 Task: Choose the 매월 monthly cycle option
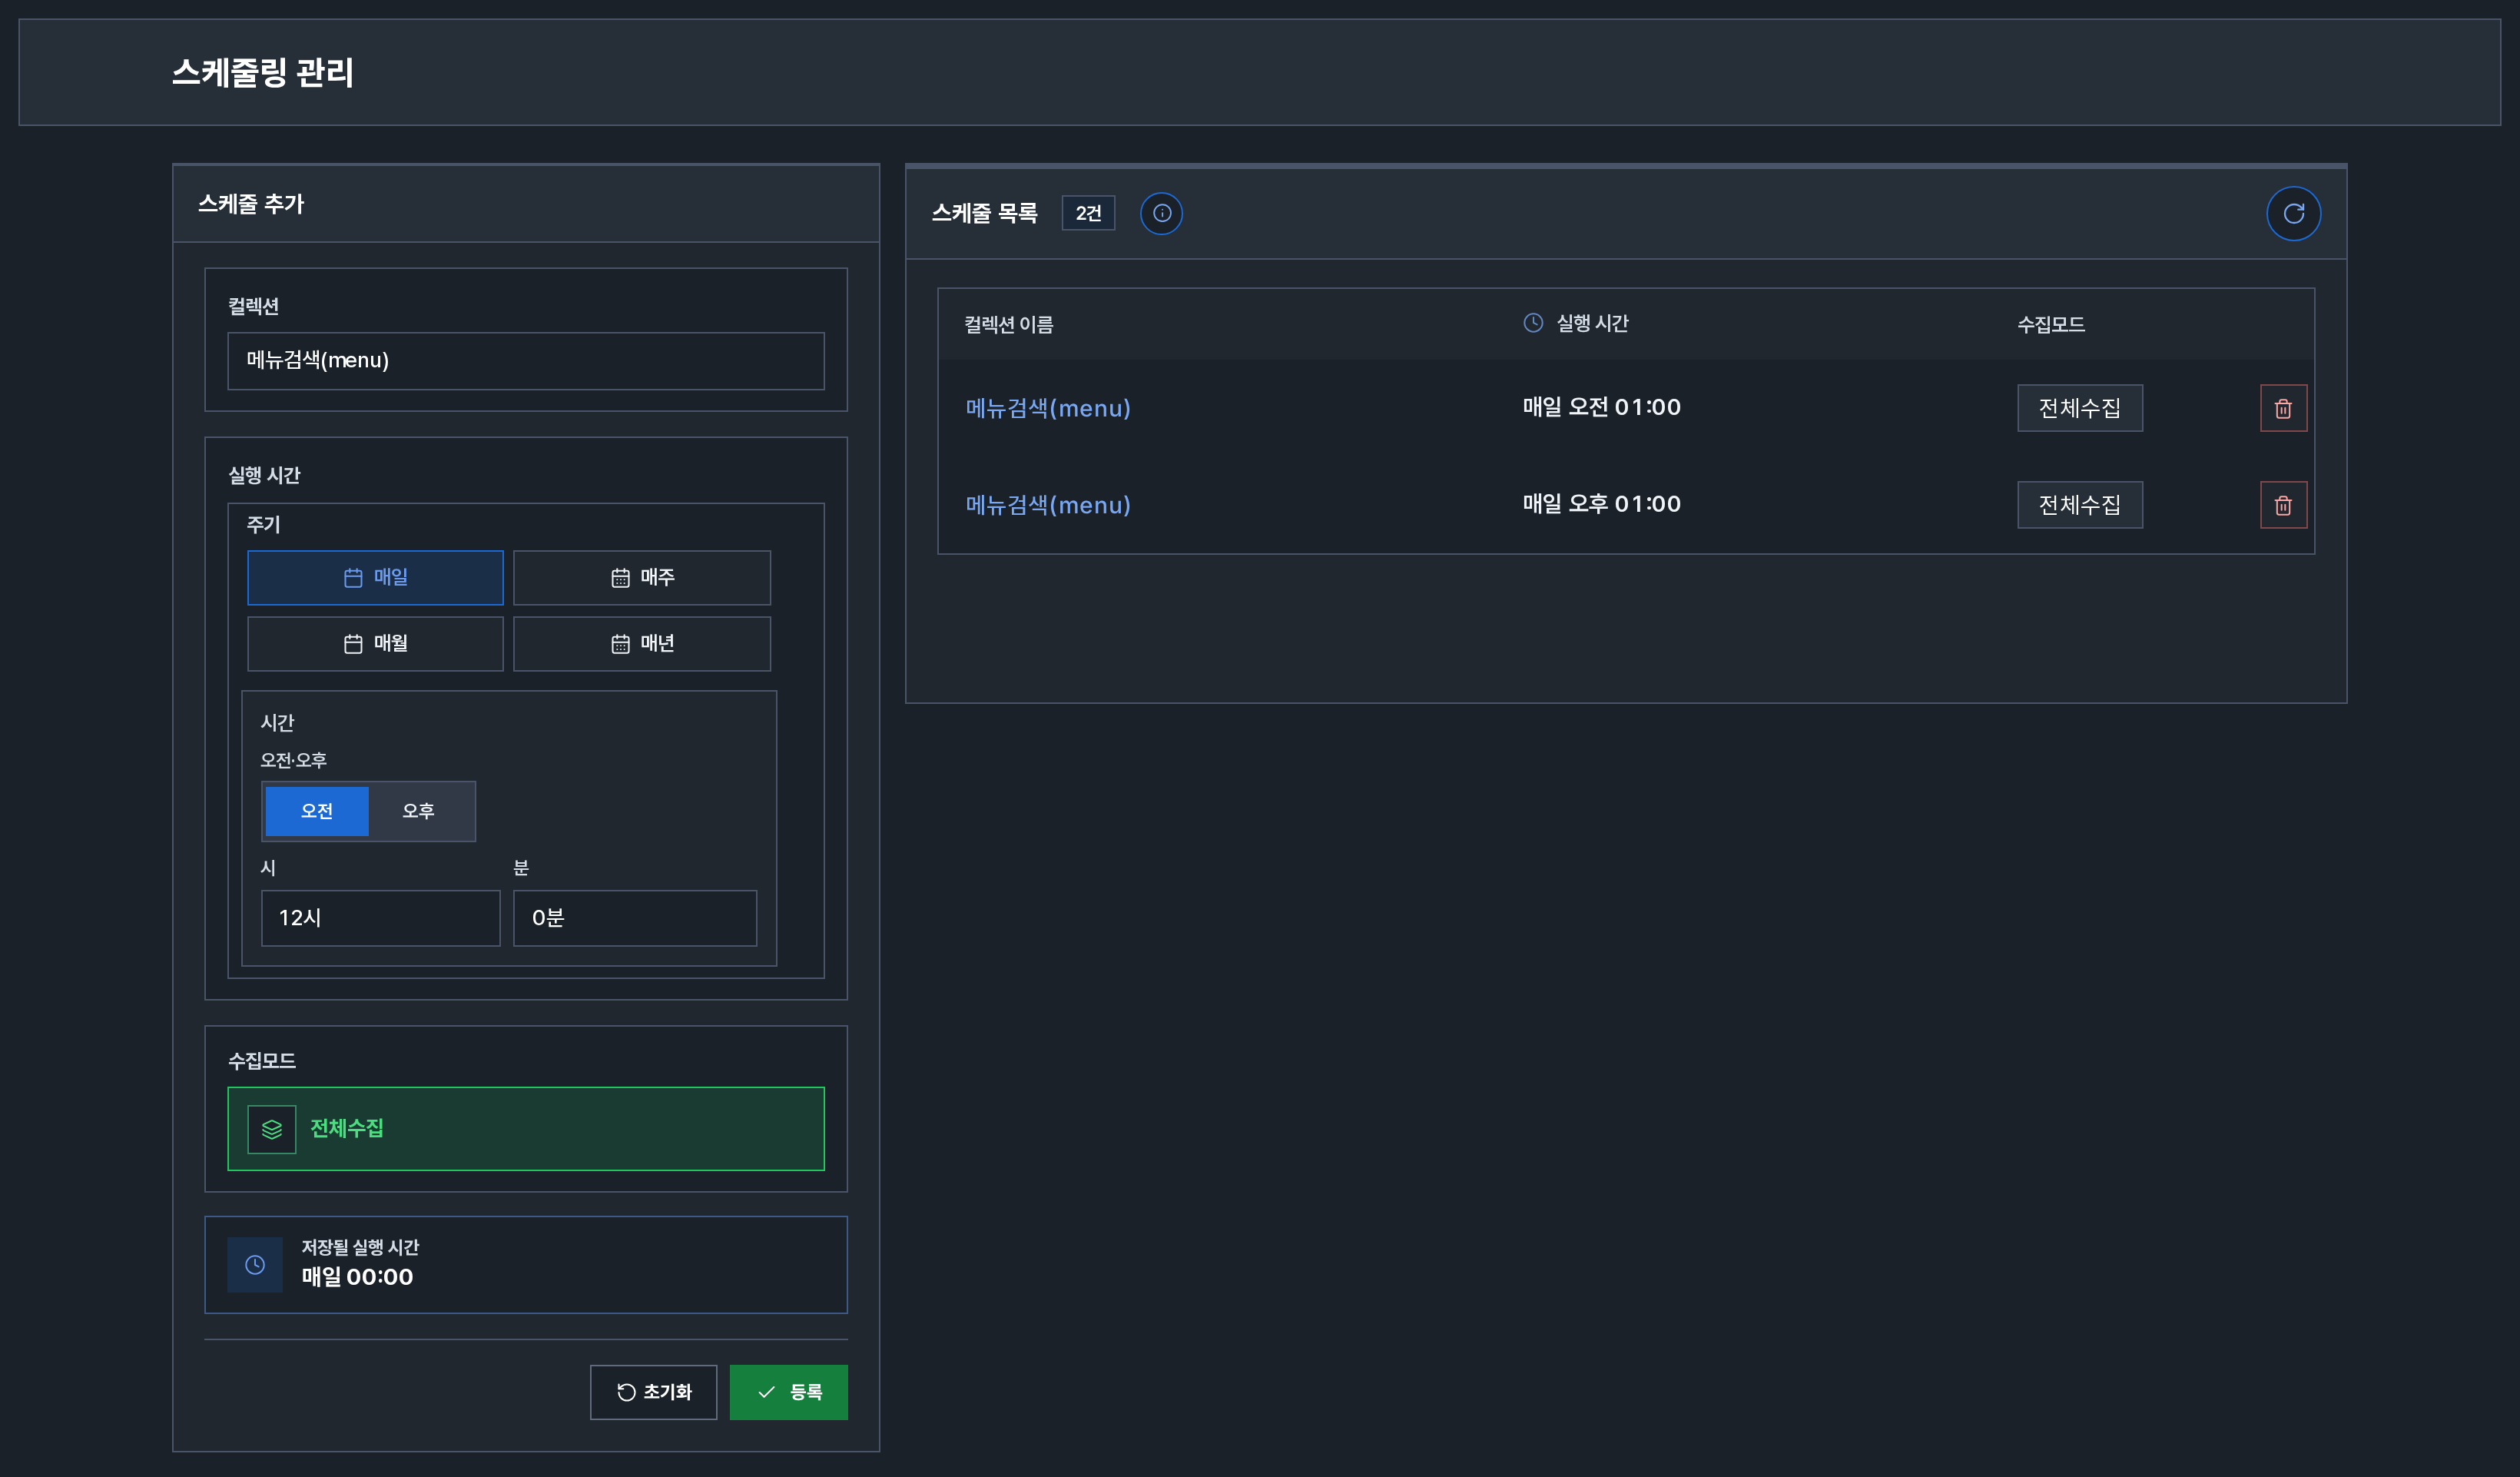(x=375, y=644)
